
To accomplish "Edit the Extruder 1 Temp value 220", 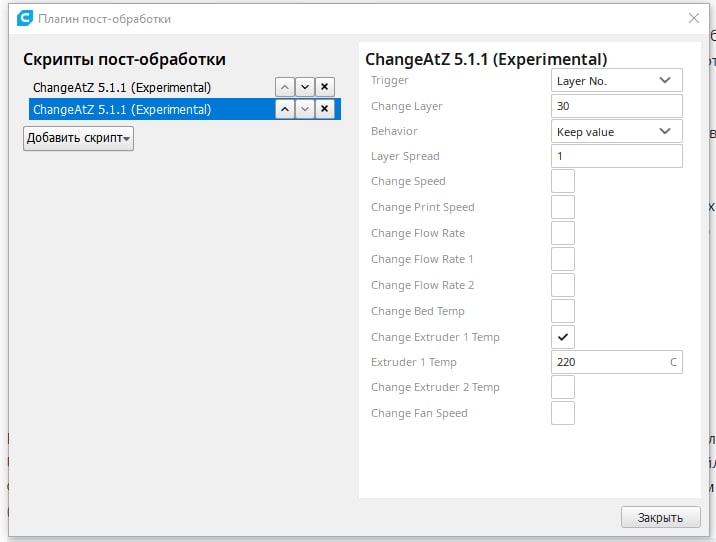I will coord(617,362).
